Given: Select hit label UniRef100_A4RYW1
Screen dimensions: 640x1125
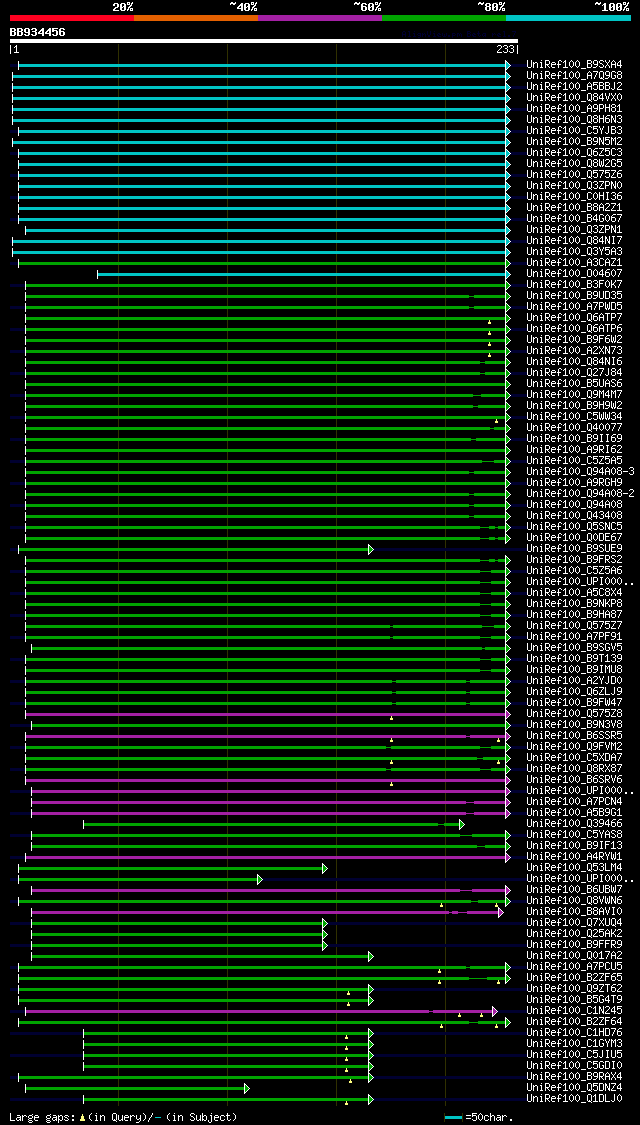Looking at the screenshot, I should click(574, 857).
